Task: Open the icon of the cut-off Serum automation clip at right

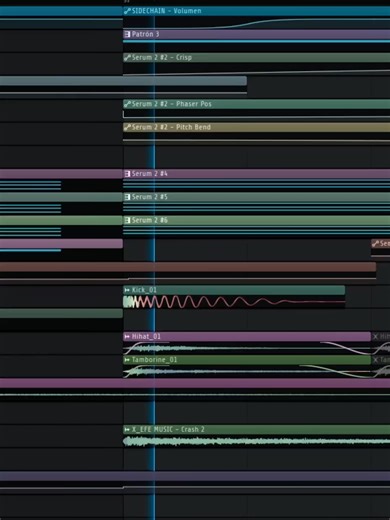Action: click(375, 244)
